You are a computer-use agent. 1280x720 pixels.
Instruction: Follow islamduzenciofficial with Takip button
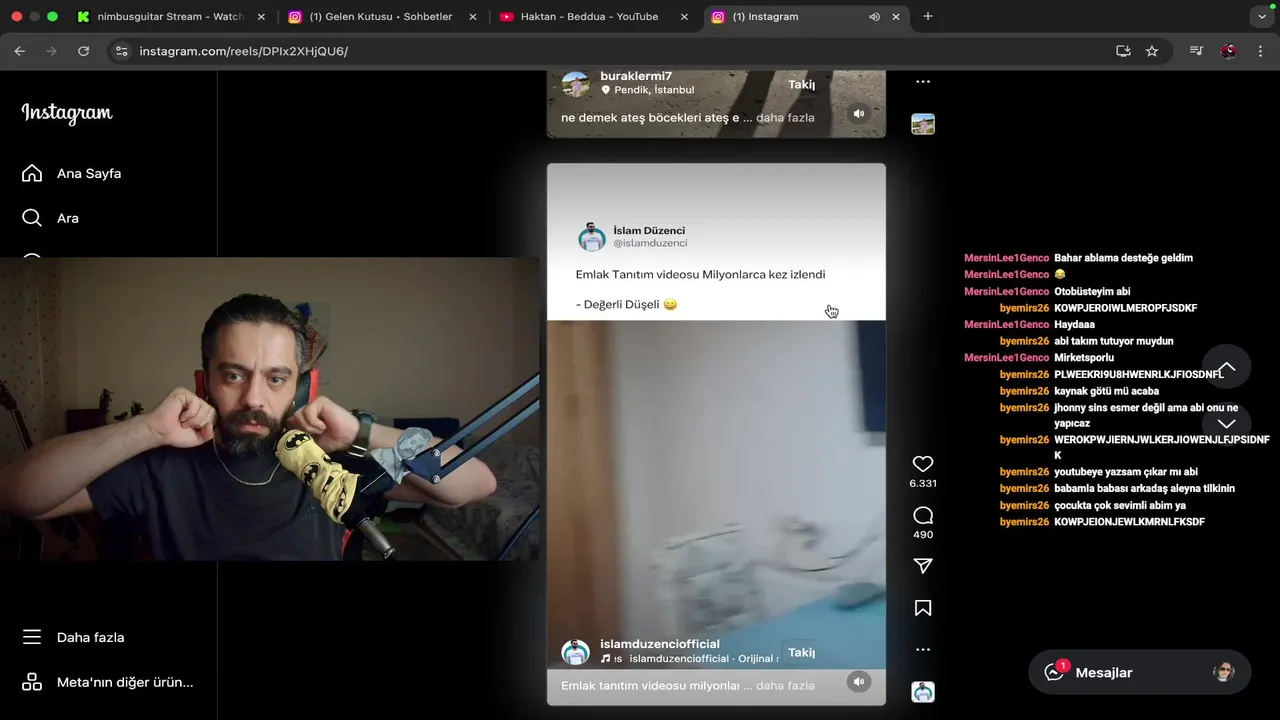801,652
